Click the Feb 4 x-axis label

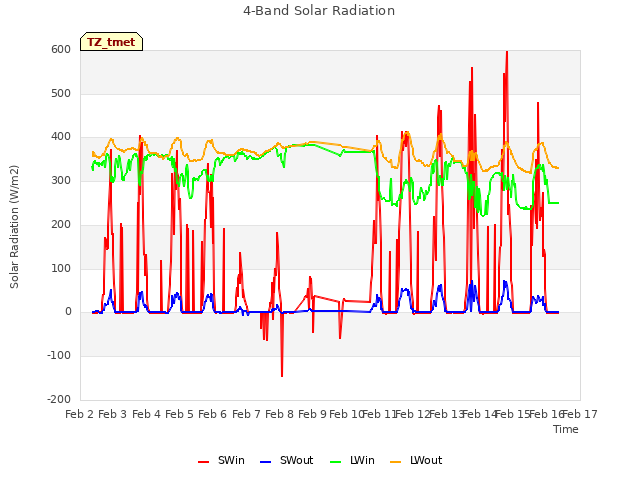[x=146, y=414]
